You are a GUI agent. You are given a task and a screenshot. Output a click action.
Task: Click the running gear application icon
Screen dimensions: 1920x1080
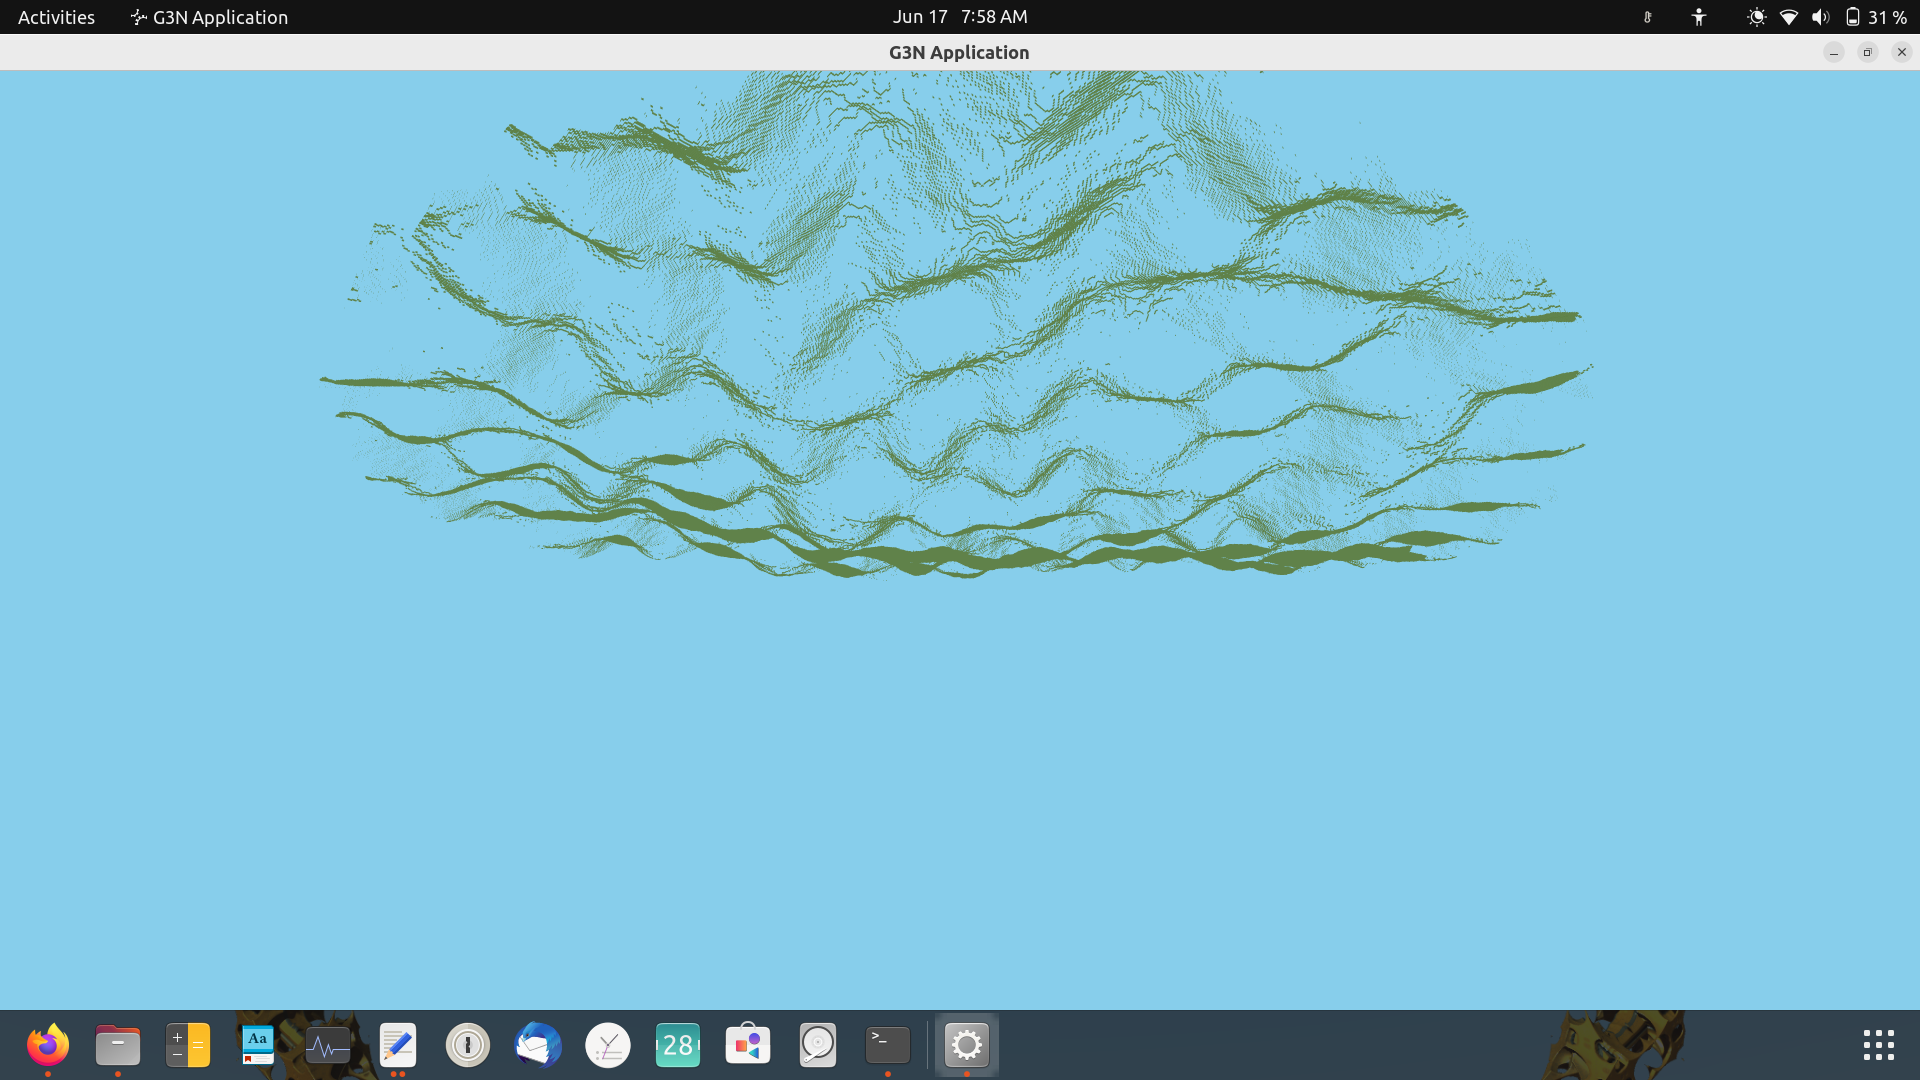click(x=967, y=1046)
